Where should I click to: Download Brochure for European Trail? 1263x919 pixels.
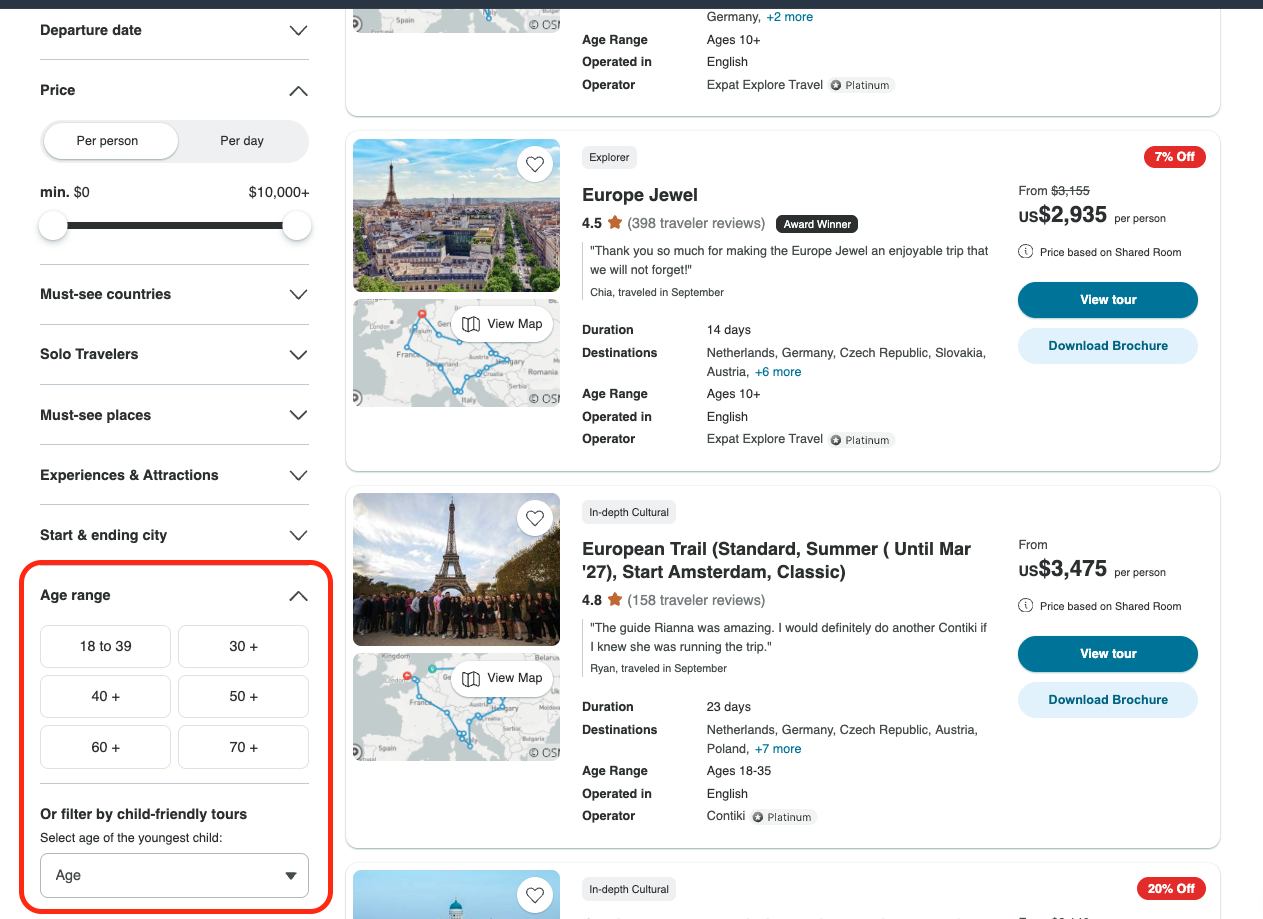1108,700
